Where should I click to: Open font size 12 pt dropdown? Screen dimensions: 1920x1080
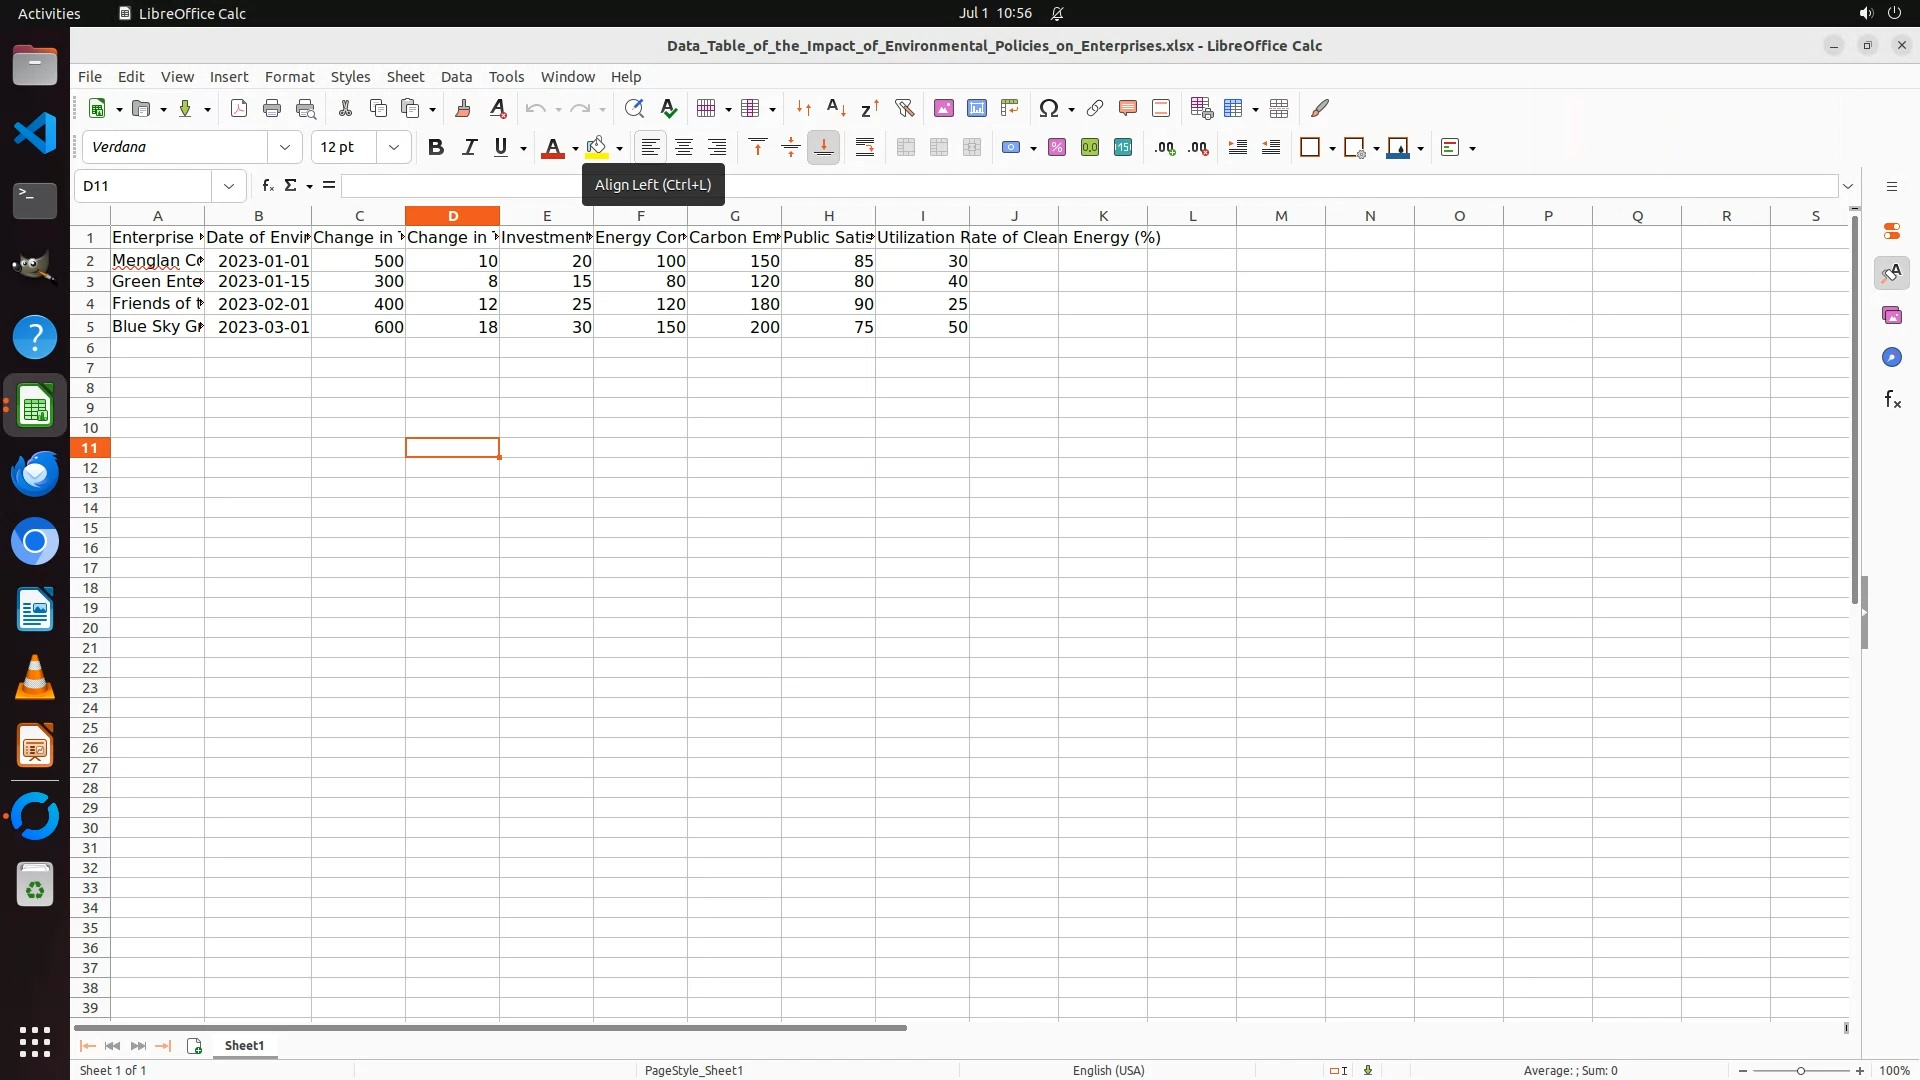coord(394,148)
